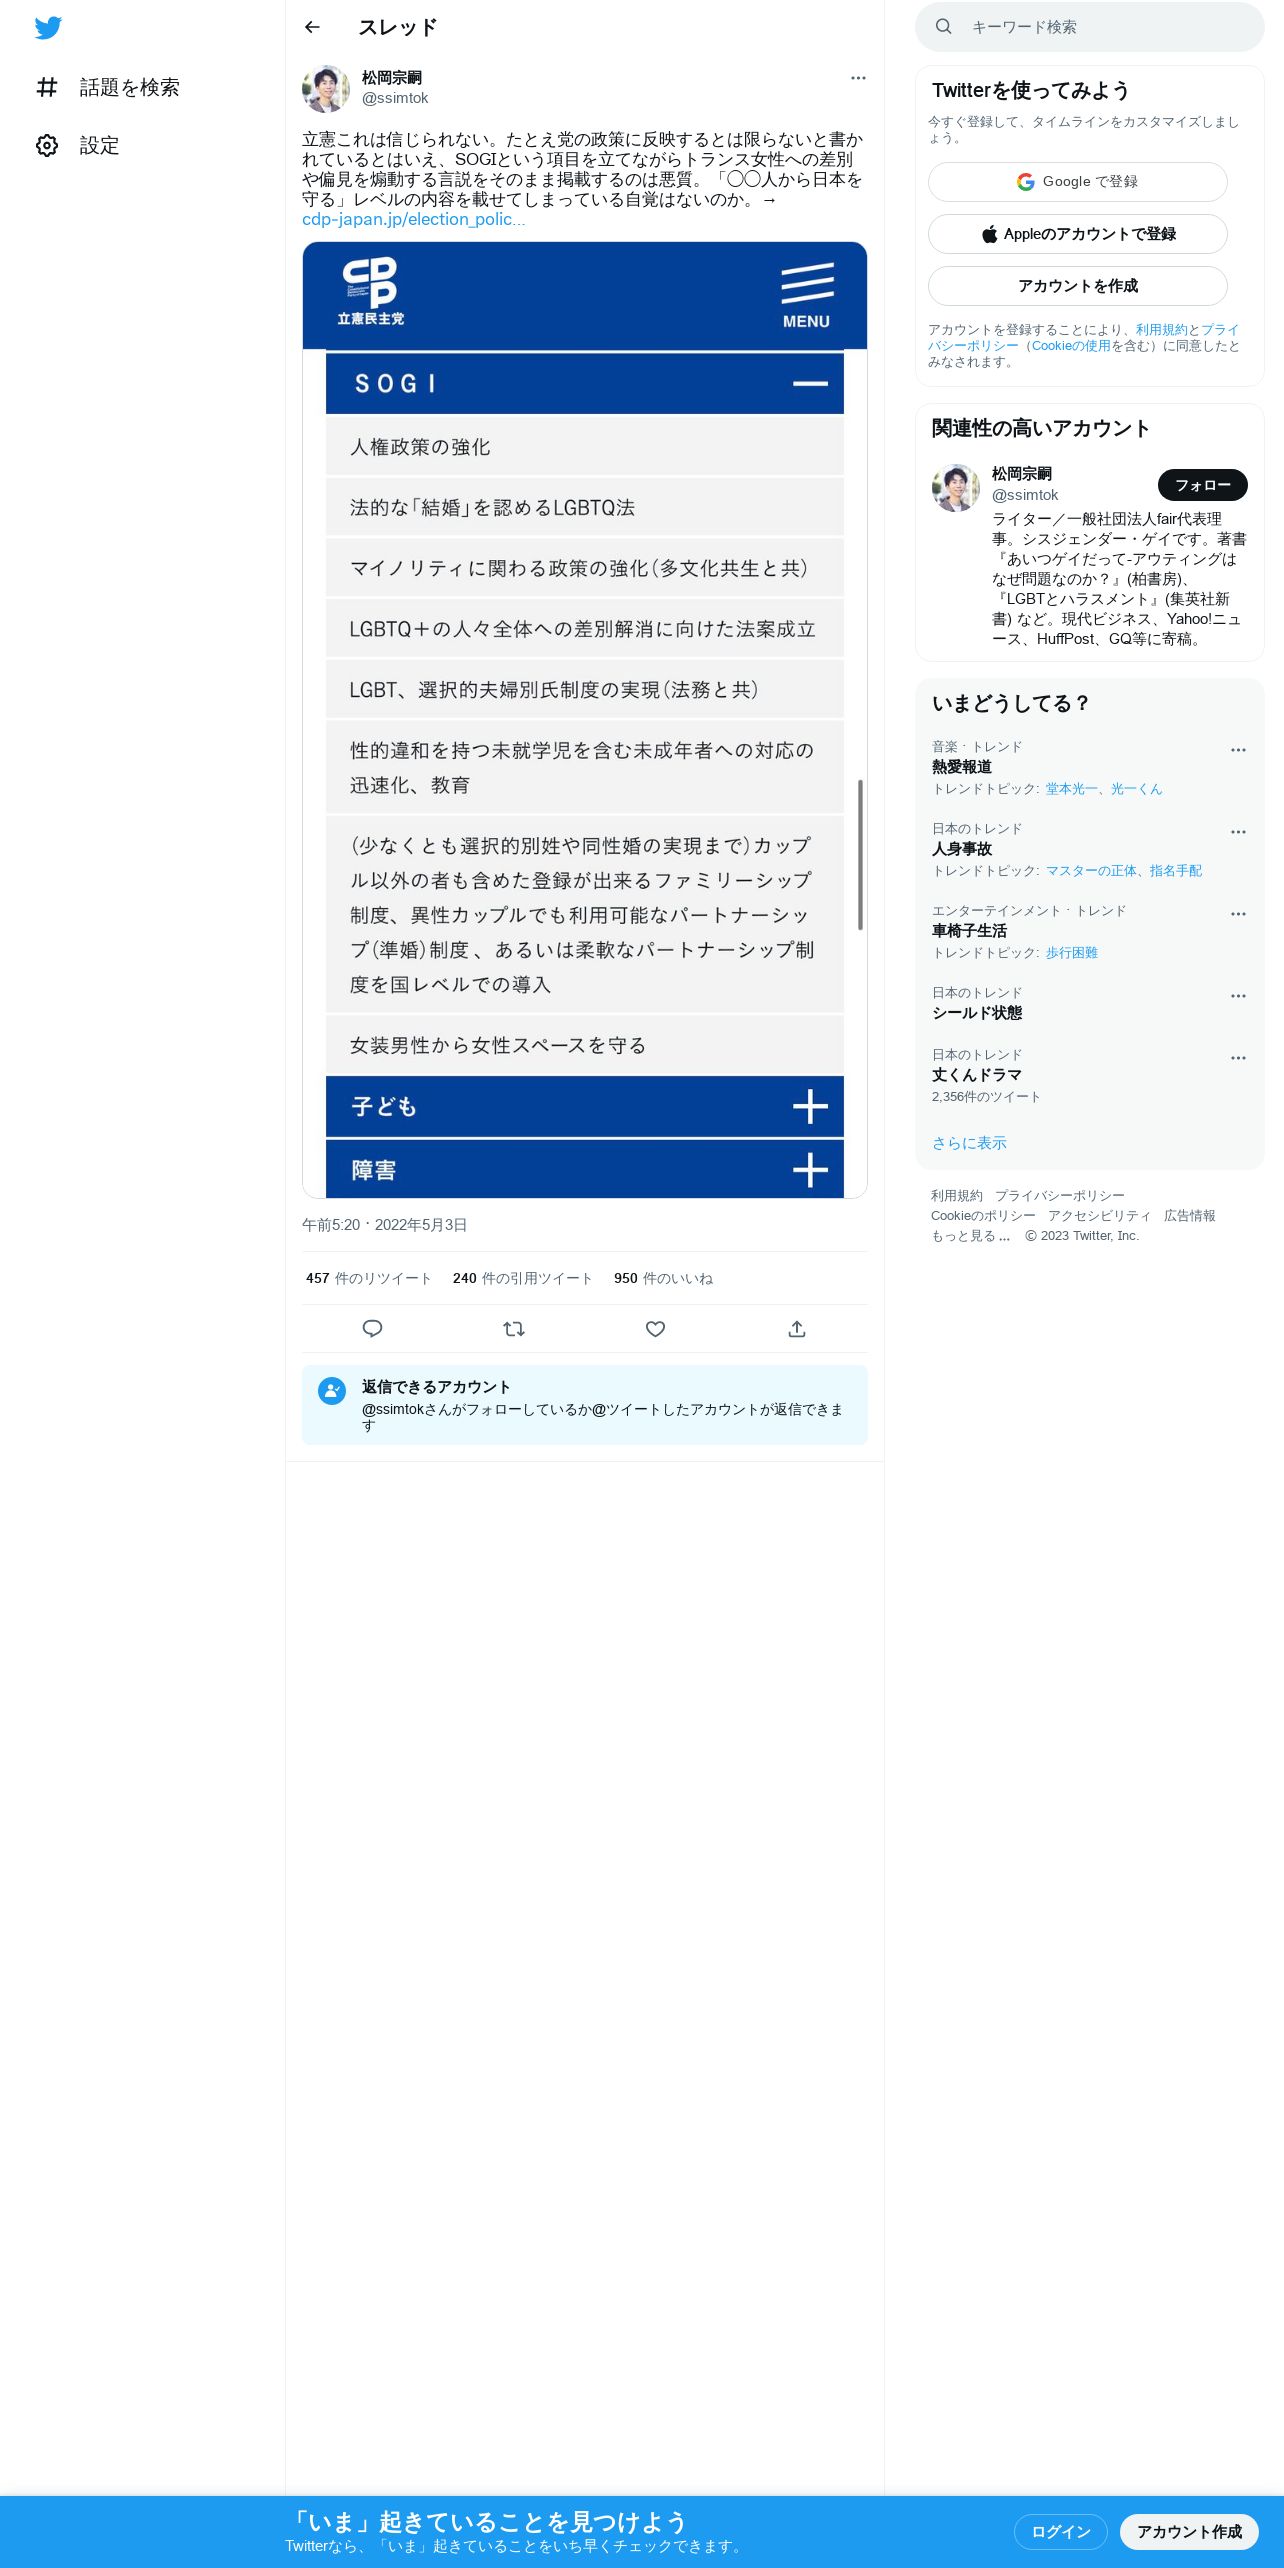Open Cookieのポリシー footer link
Image resolution: width=1284 pixels, height=2568 pixels.
point(983,1216)
